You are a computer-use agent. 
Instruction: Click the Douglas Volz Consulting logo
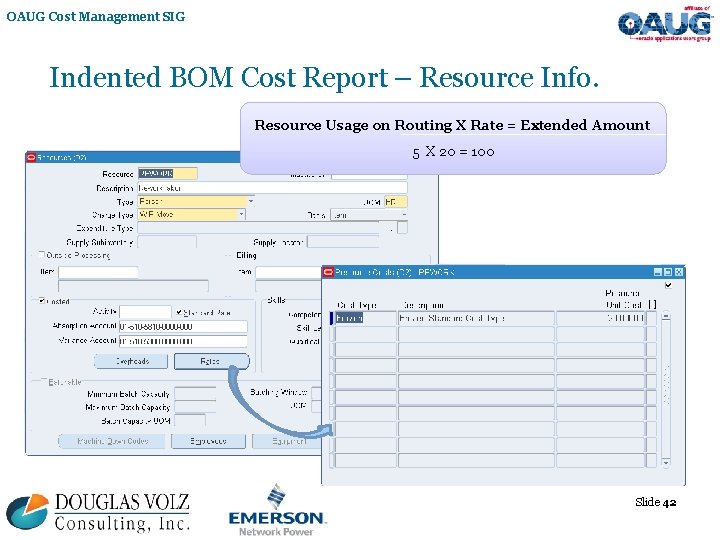coord(98,512)
